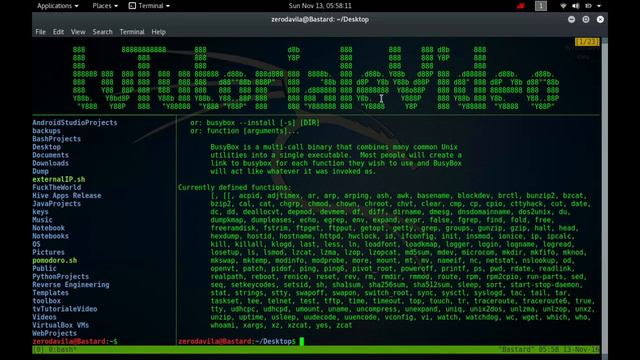Click the Music directory entry
The image size is (640, 360).
pos(42,220)
